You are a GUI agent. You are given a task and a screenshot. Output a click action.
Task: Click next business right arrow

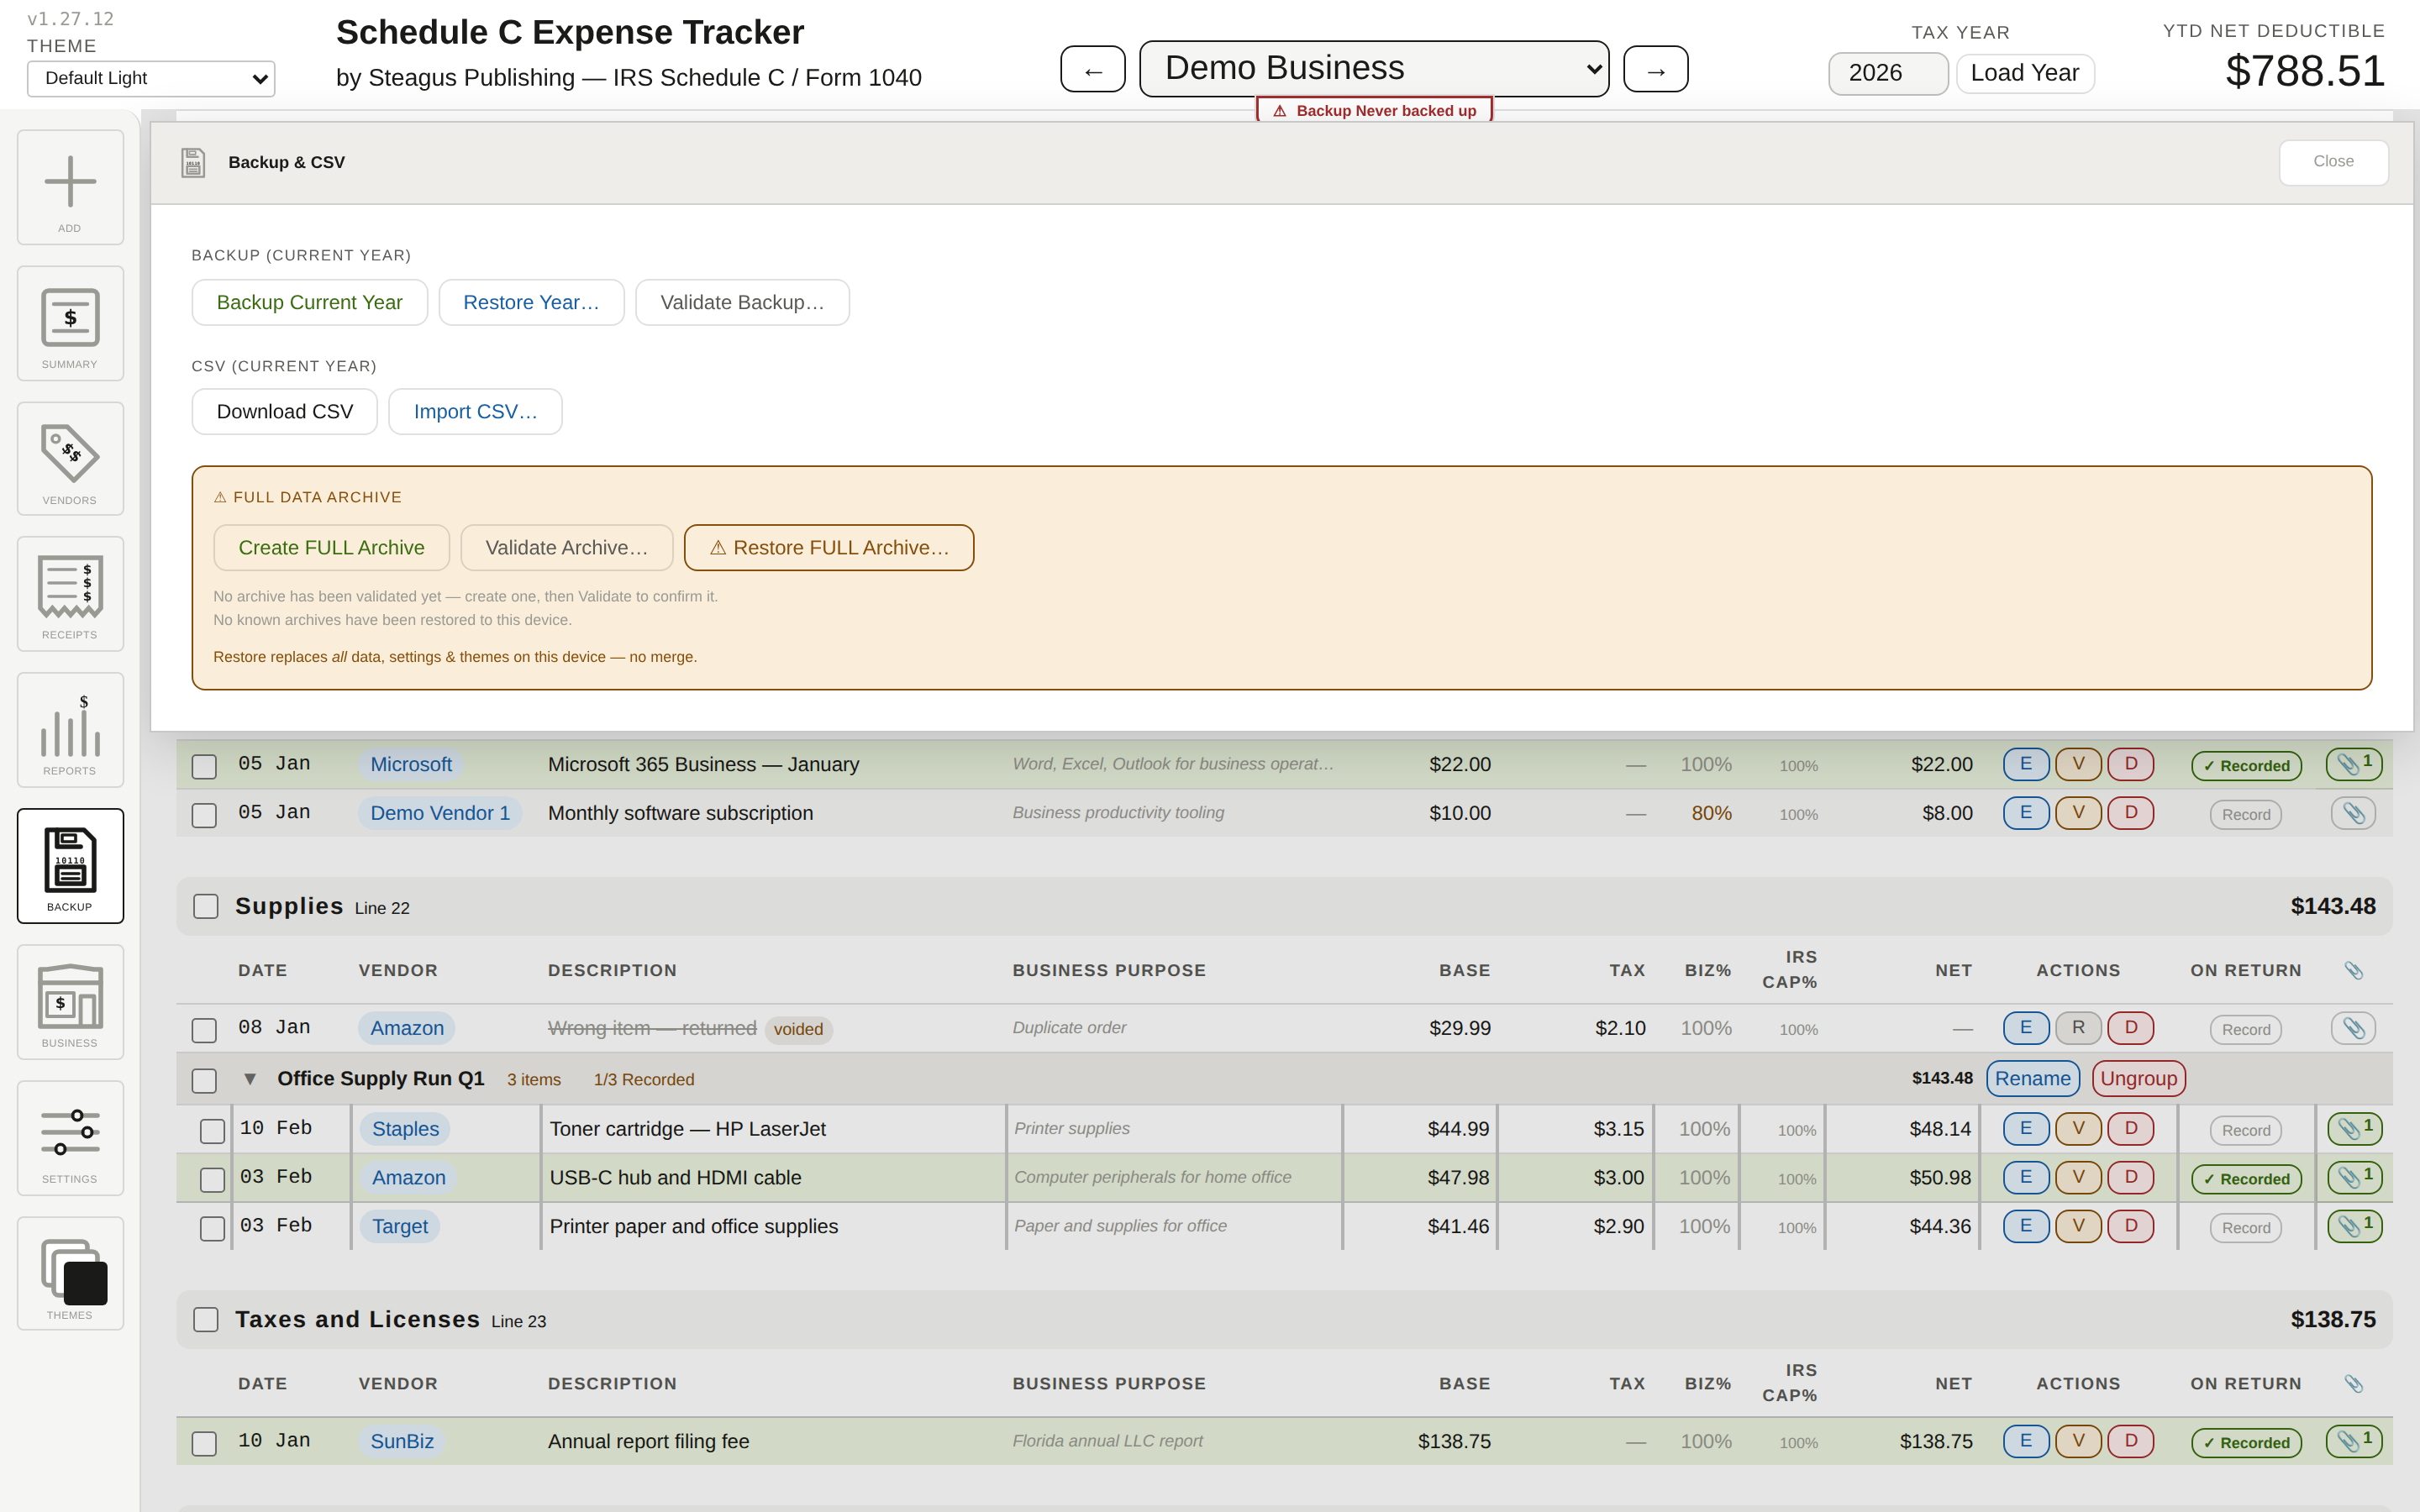(1656, 69)
